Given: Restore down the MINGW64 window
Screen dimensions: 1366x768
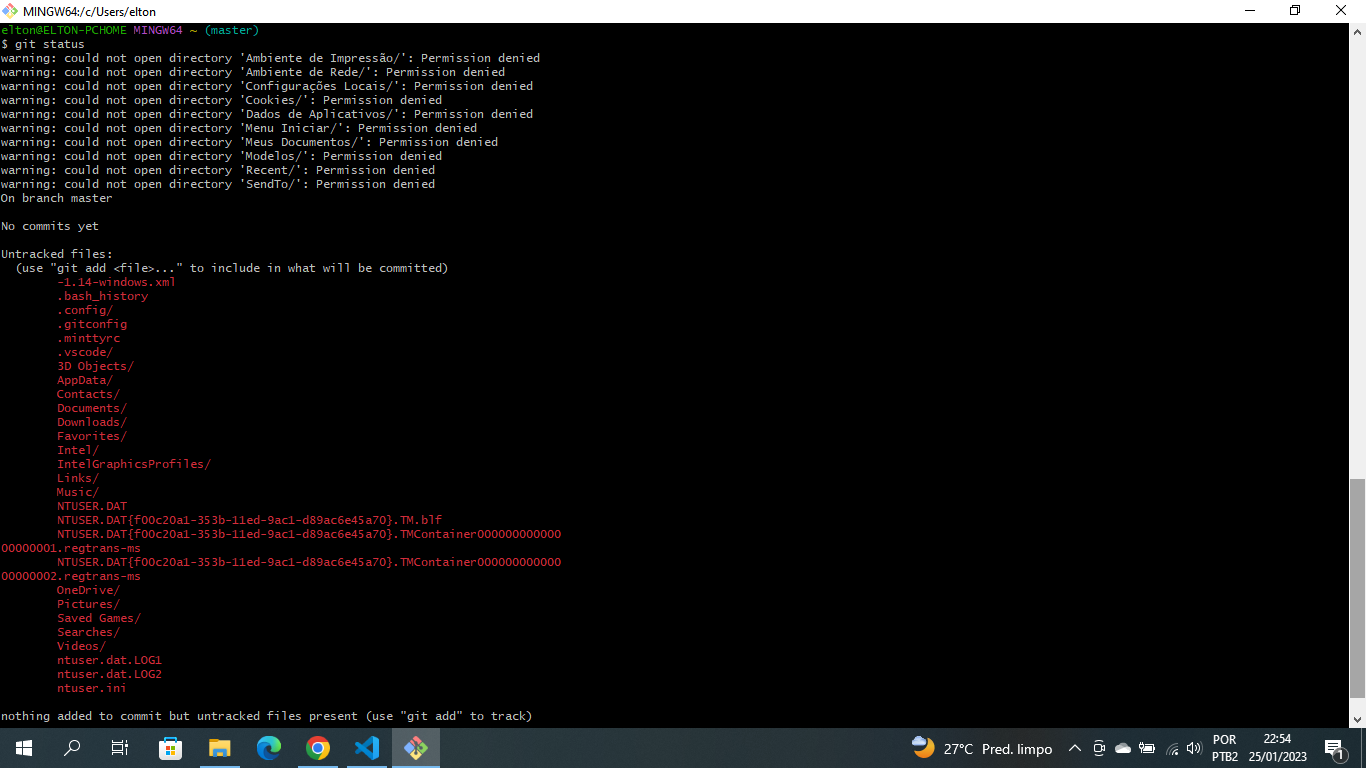Looking at the screenshot, I should click(1295, 11).
